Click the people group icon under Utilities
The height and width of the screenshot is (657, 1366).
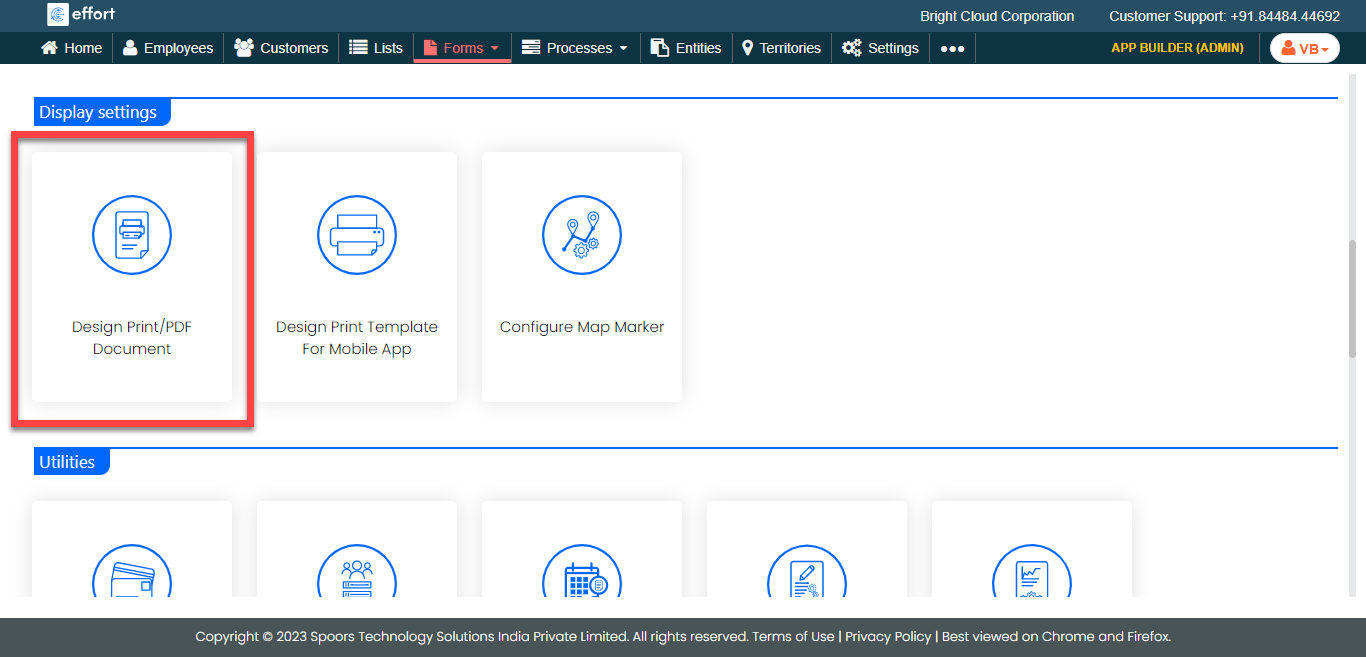pos(357,575)
